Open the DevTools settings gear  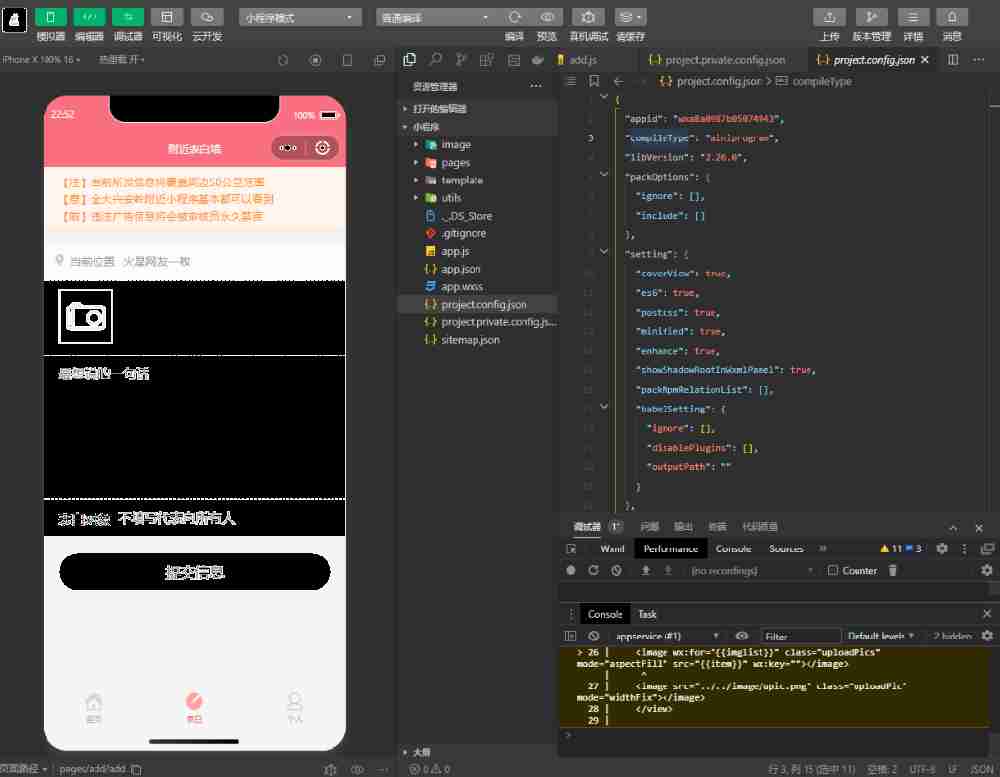[941, 549]
